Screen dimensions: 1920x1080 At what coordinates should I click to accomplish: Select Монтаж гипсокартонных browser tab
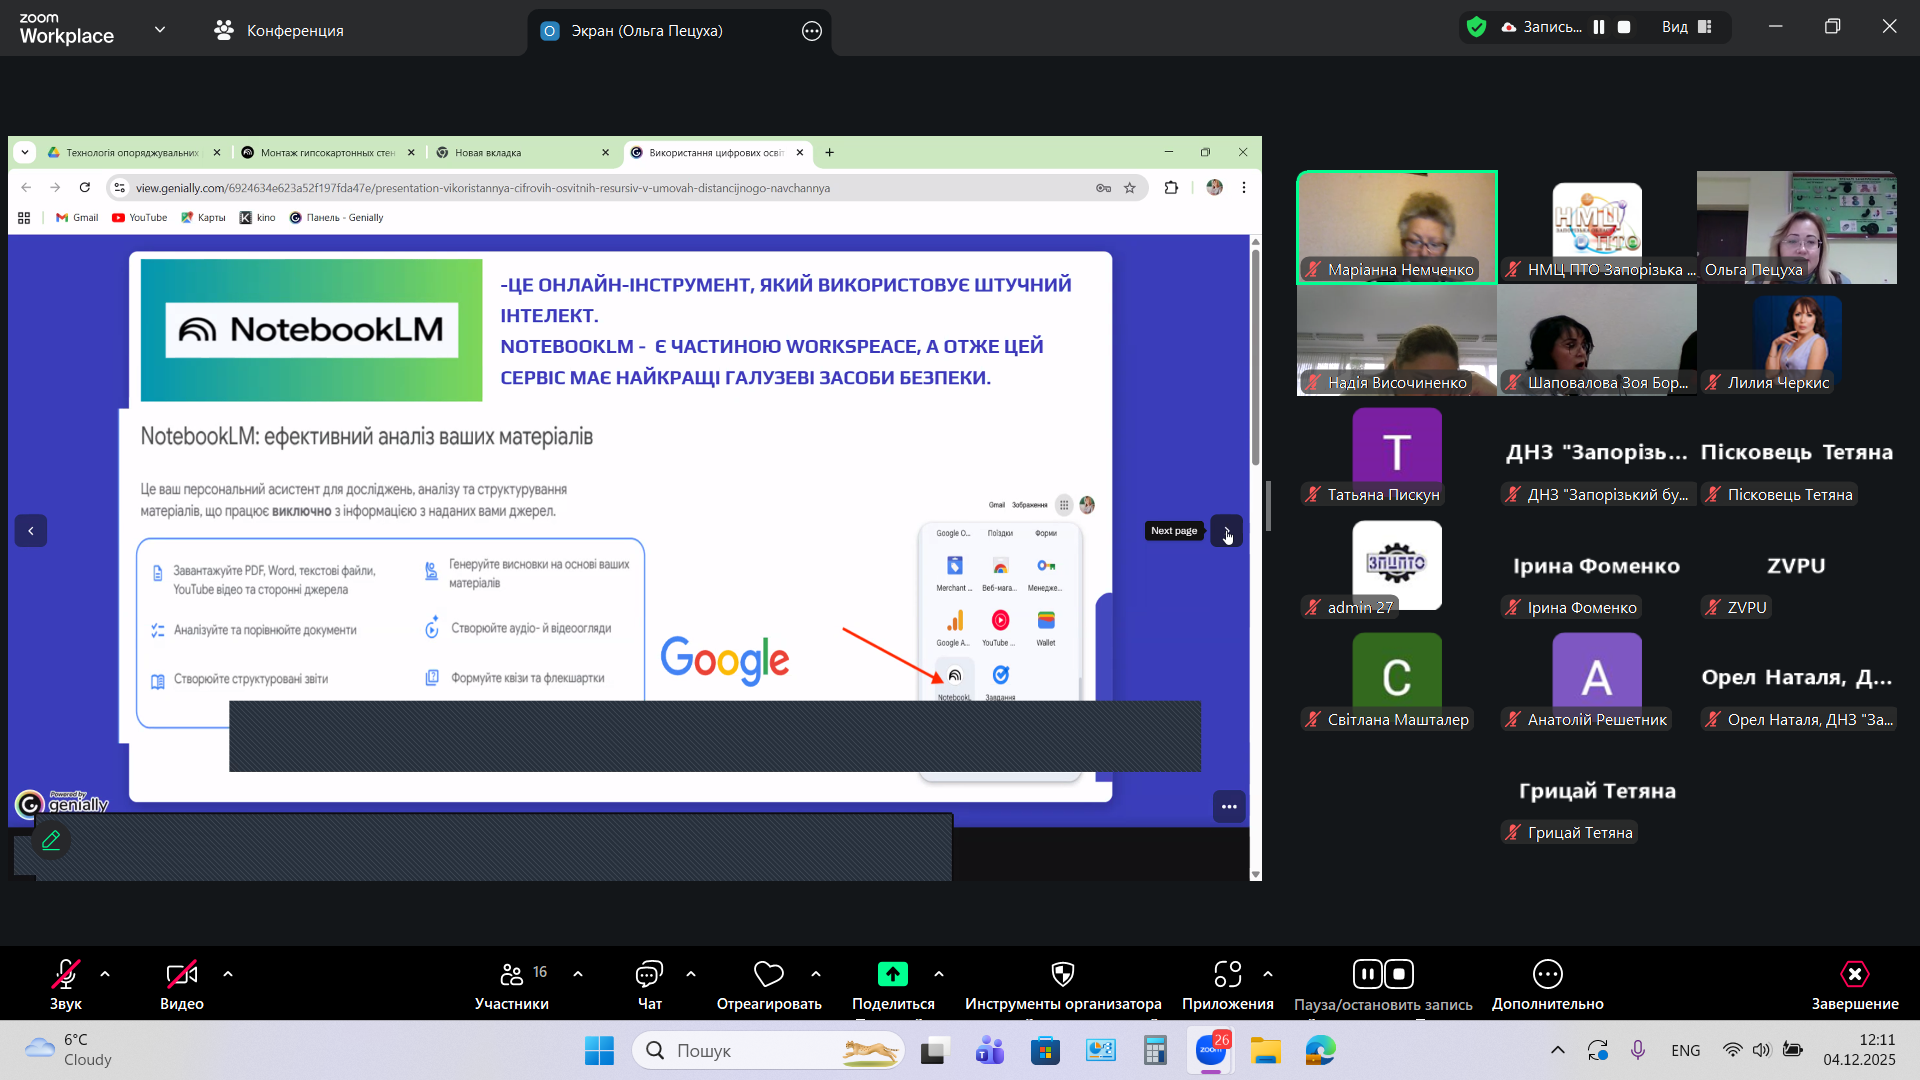[328, 153]
